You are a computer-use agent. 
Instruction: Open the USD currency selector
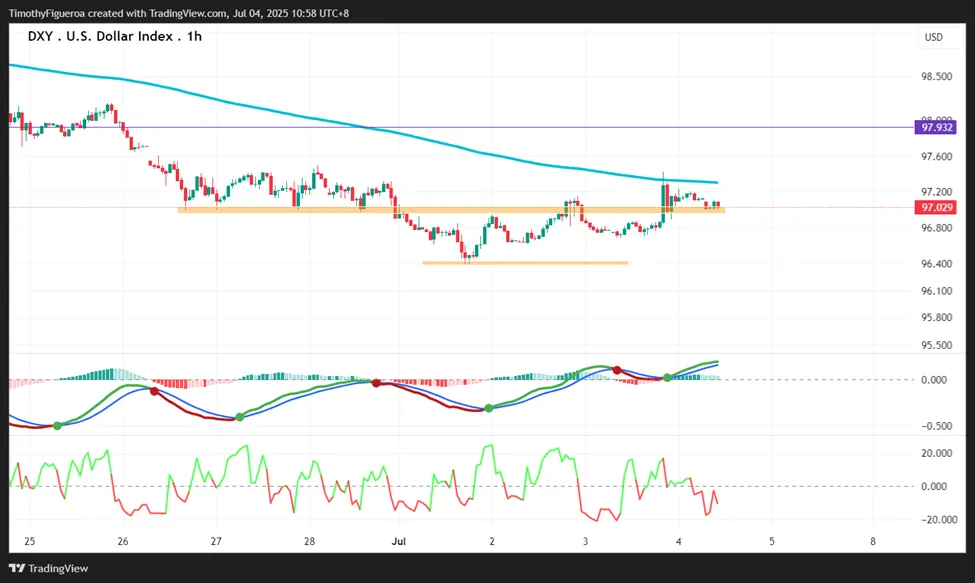click(x=933, y=37)
